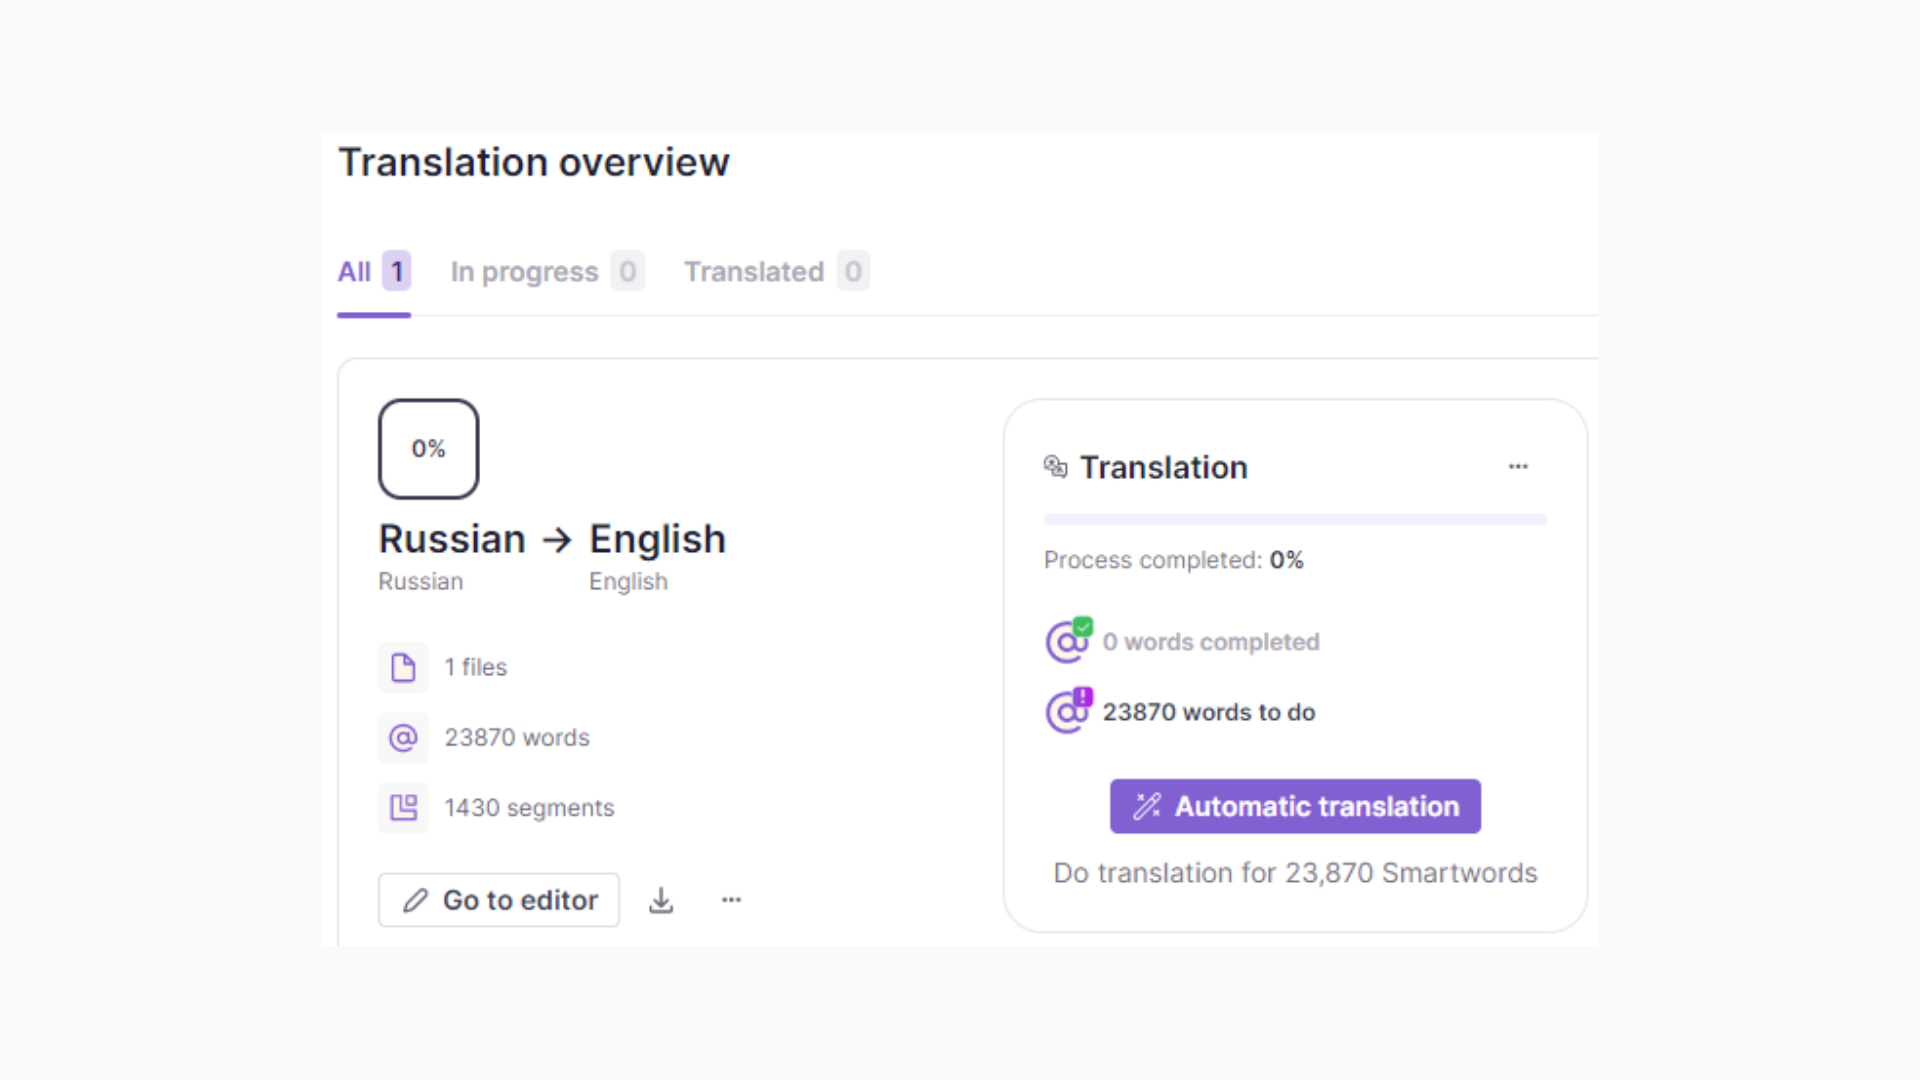Click the 0% progress badge

click(428, 449)
